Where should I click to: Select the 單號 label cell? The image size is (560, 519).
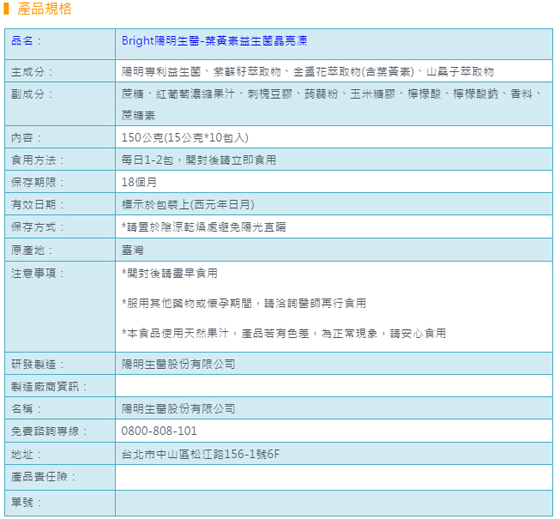click(60, 503)
